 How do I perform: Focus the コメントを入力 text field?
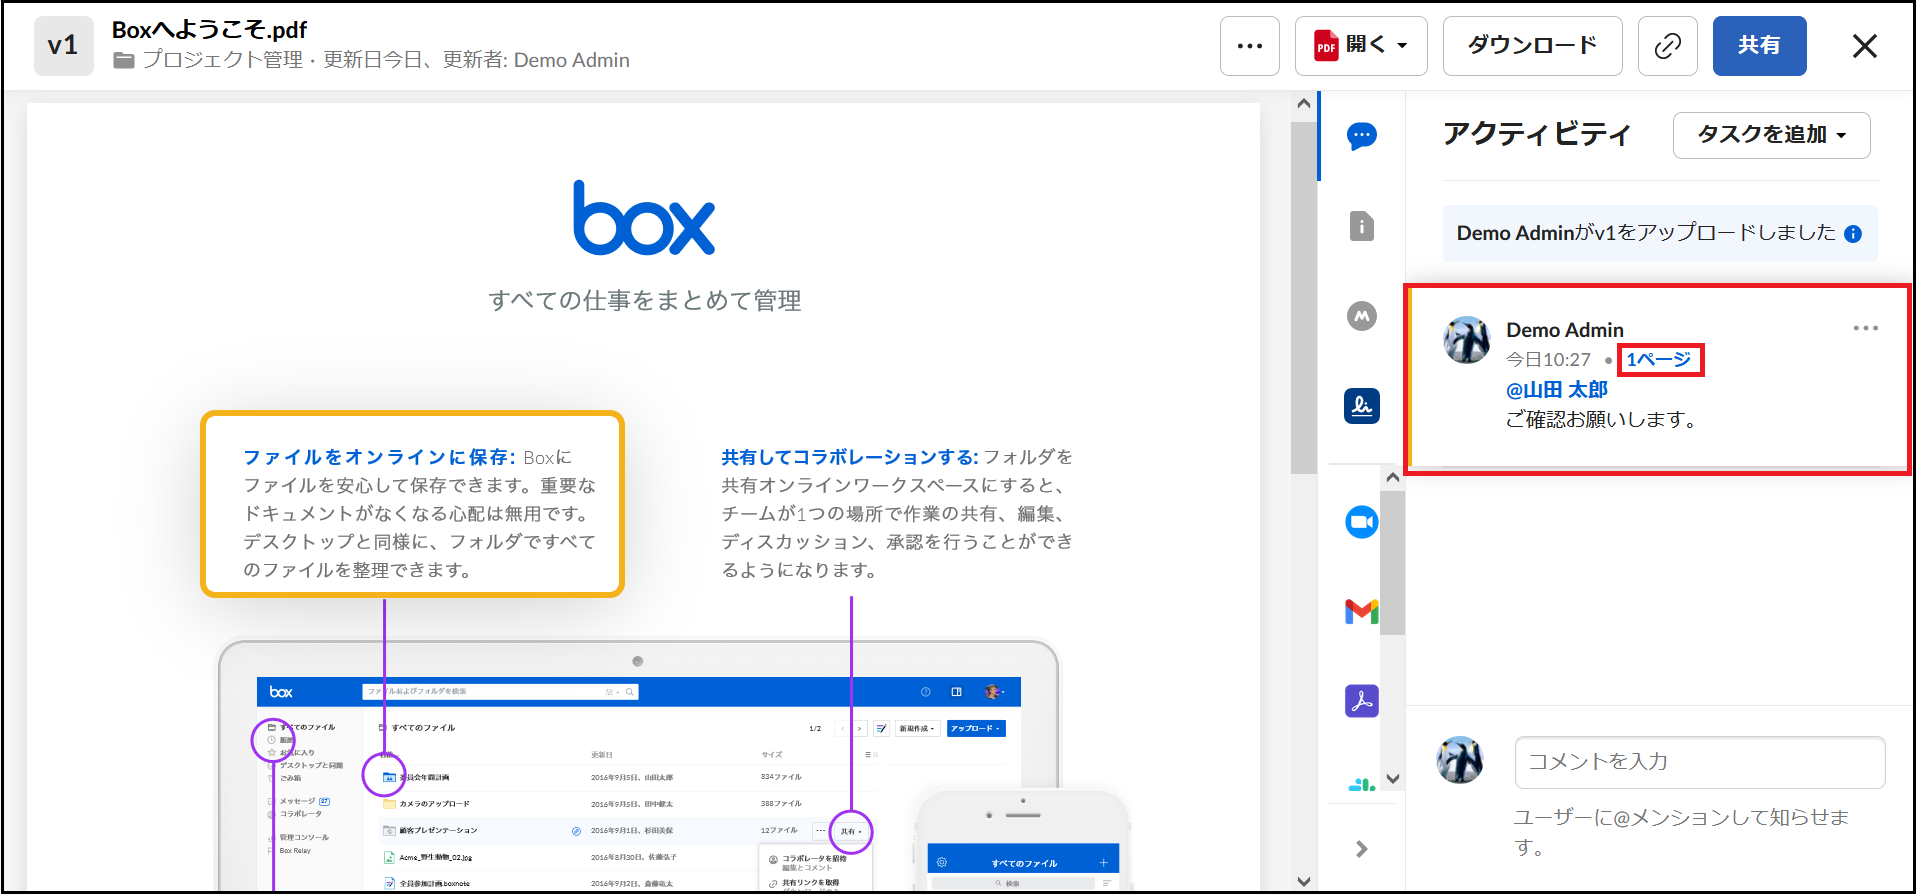1699,762
